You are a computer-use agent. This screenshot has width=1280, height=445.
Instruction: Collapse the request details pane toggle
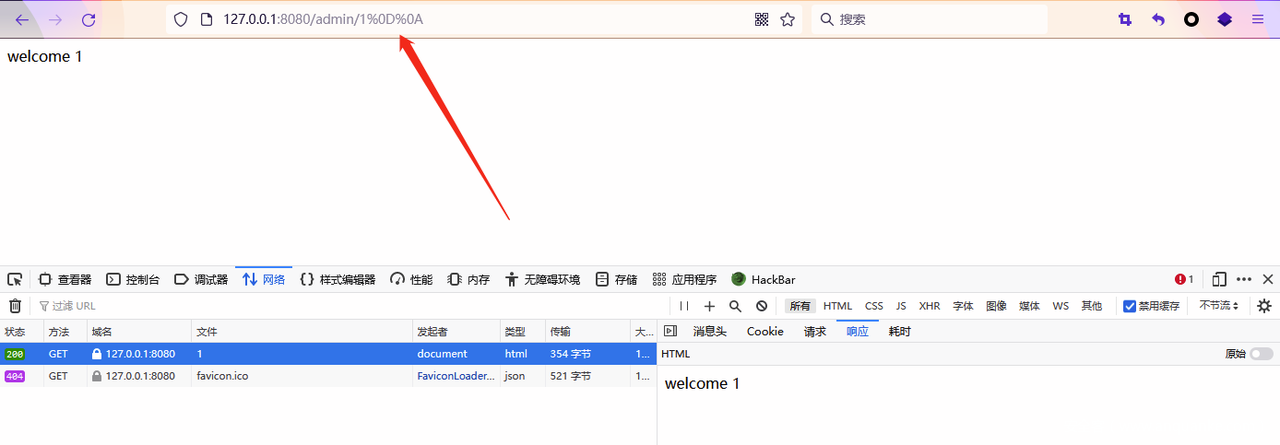click(x=670, y=331)
